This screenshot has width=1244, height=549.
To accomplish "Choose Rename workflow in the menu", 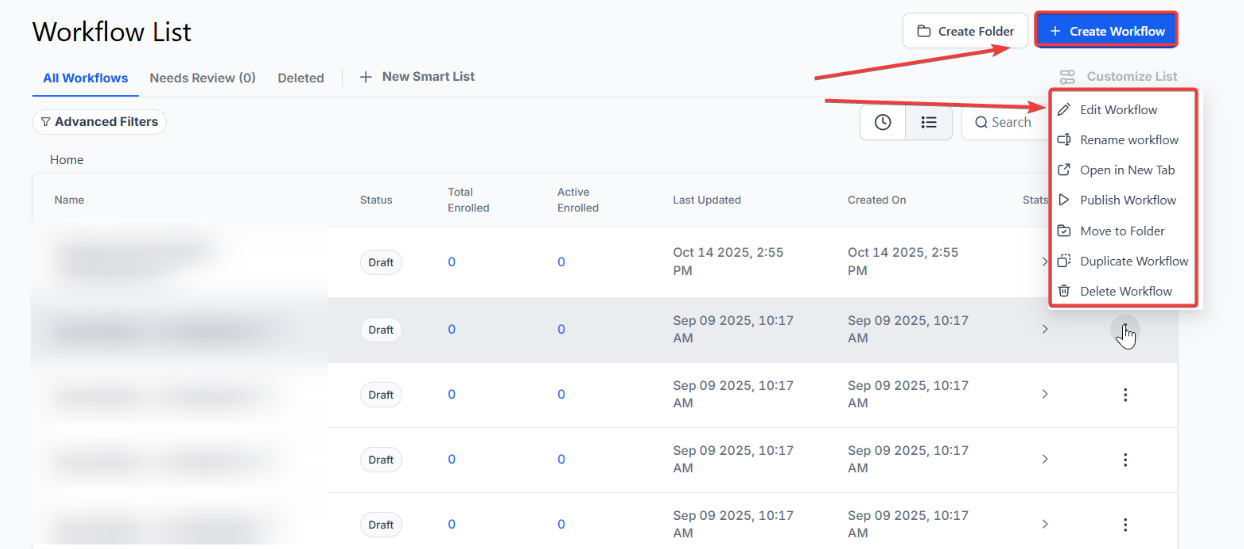I will tap(1128, 140).
